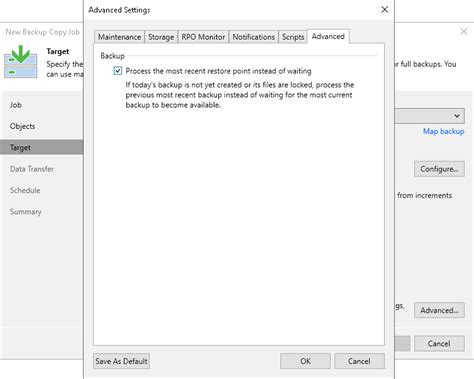Select the Advanced tab

(x=328, y=36)
